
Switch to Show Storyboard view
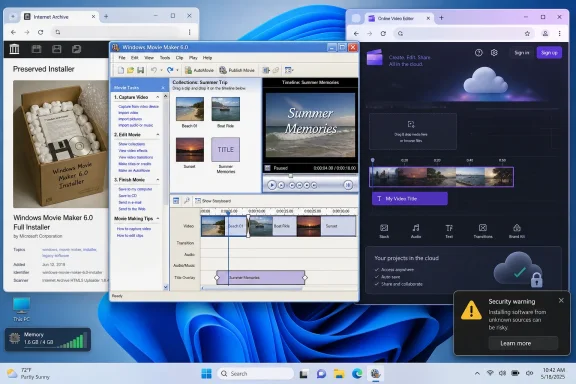(x=213, y=201)
